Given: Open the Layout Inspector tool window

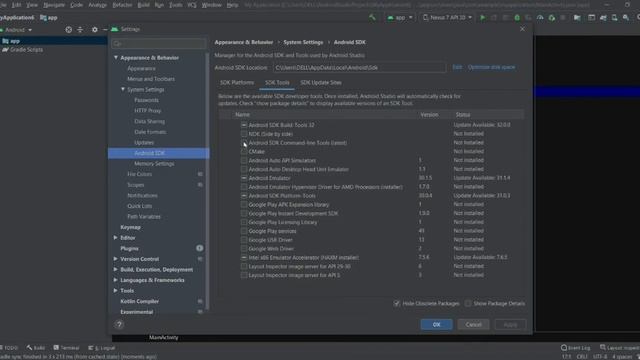Looking at the screenshot, I should click(619, 348).
